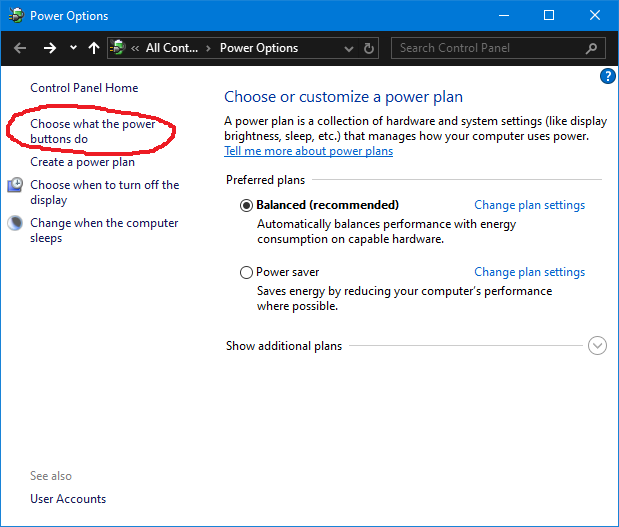Click the Power Options title bar icon

(16, 15)
